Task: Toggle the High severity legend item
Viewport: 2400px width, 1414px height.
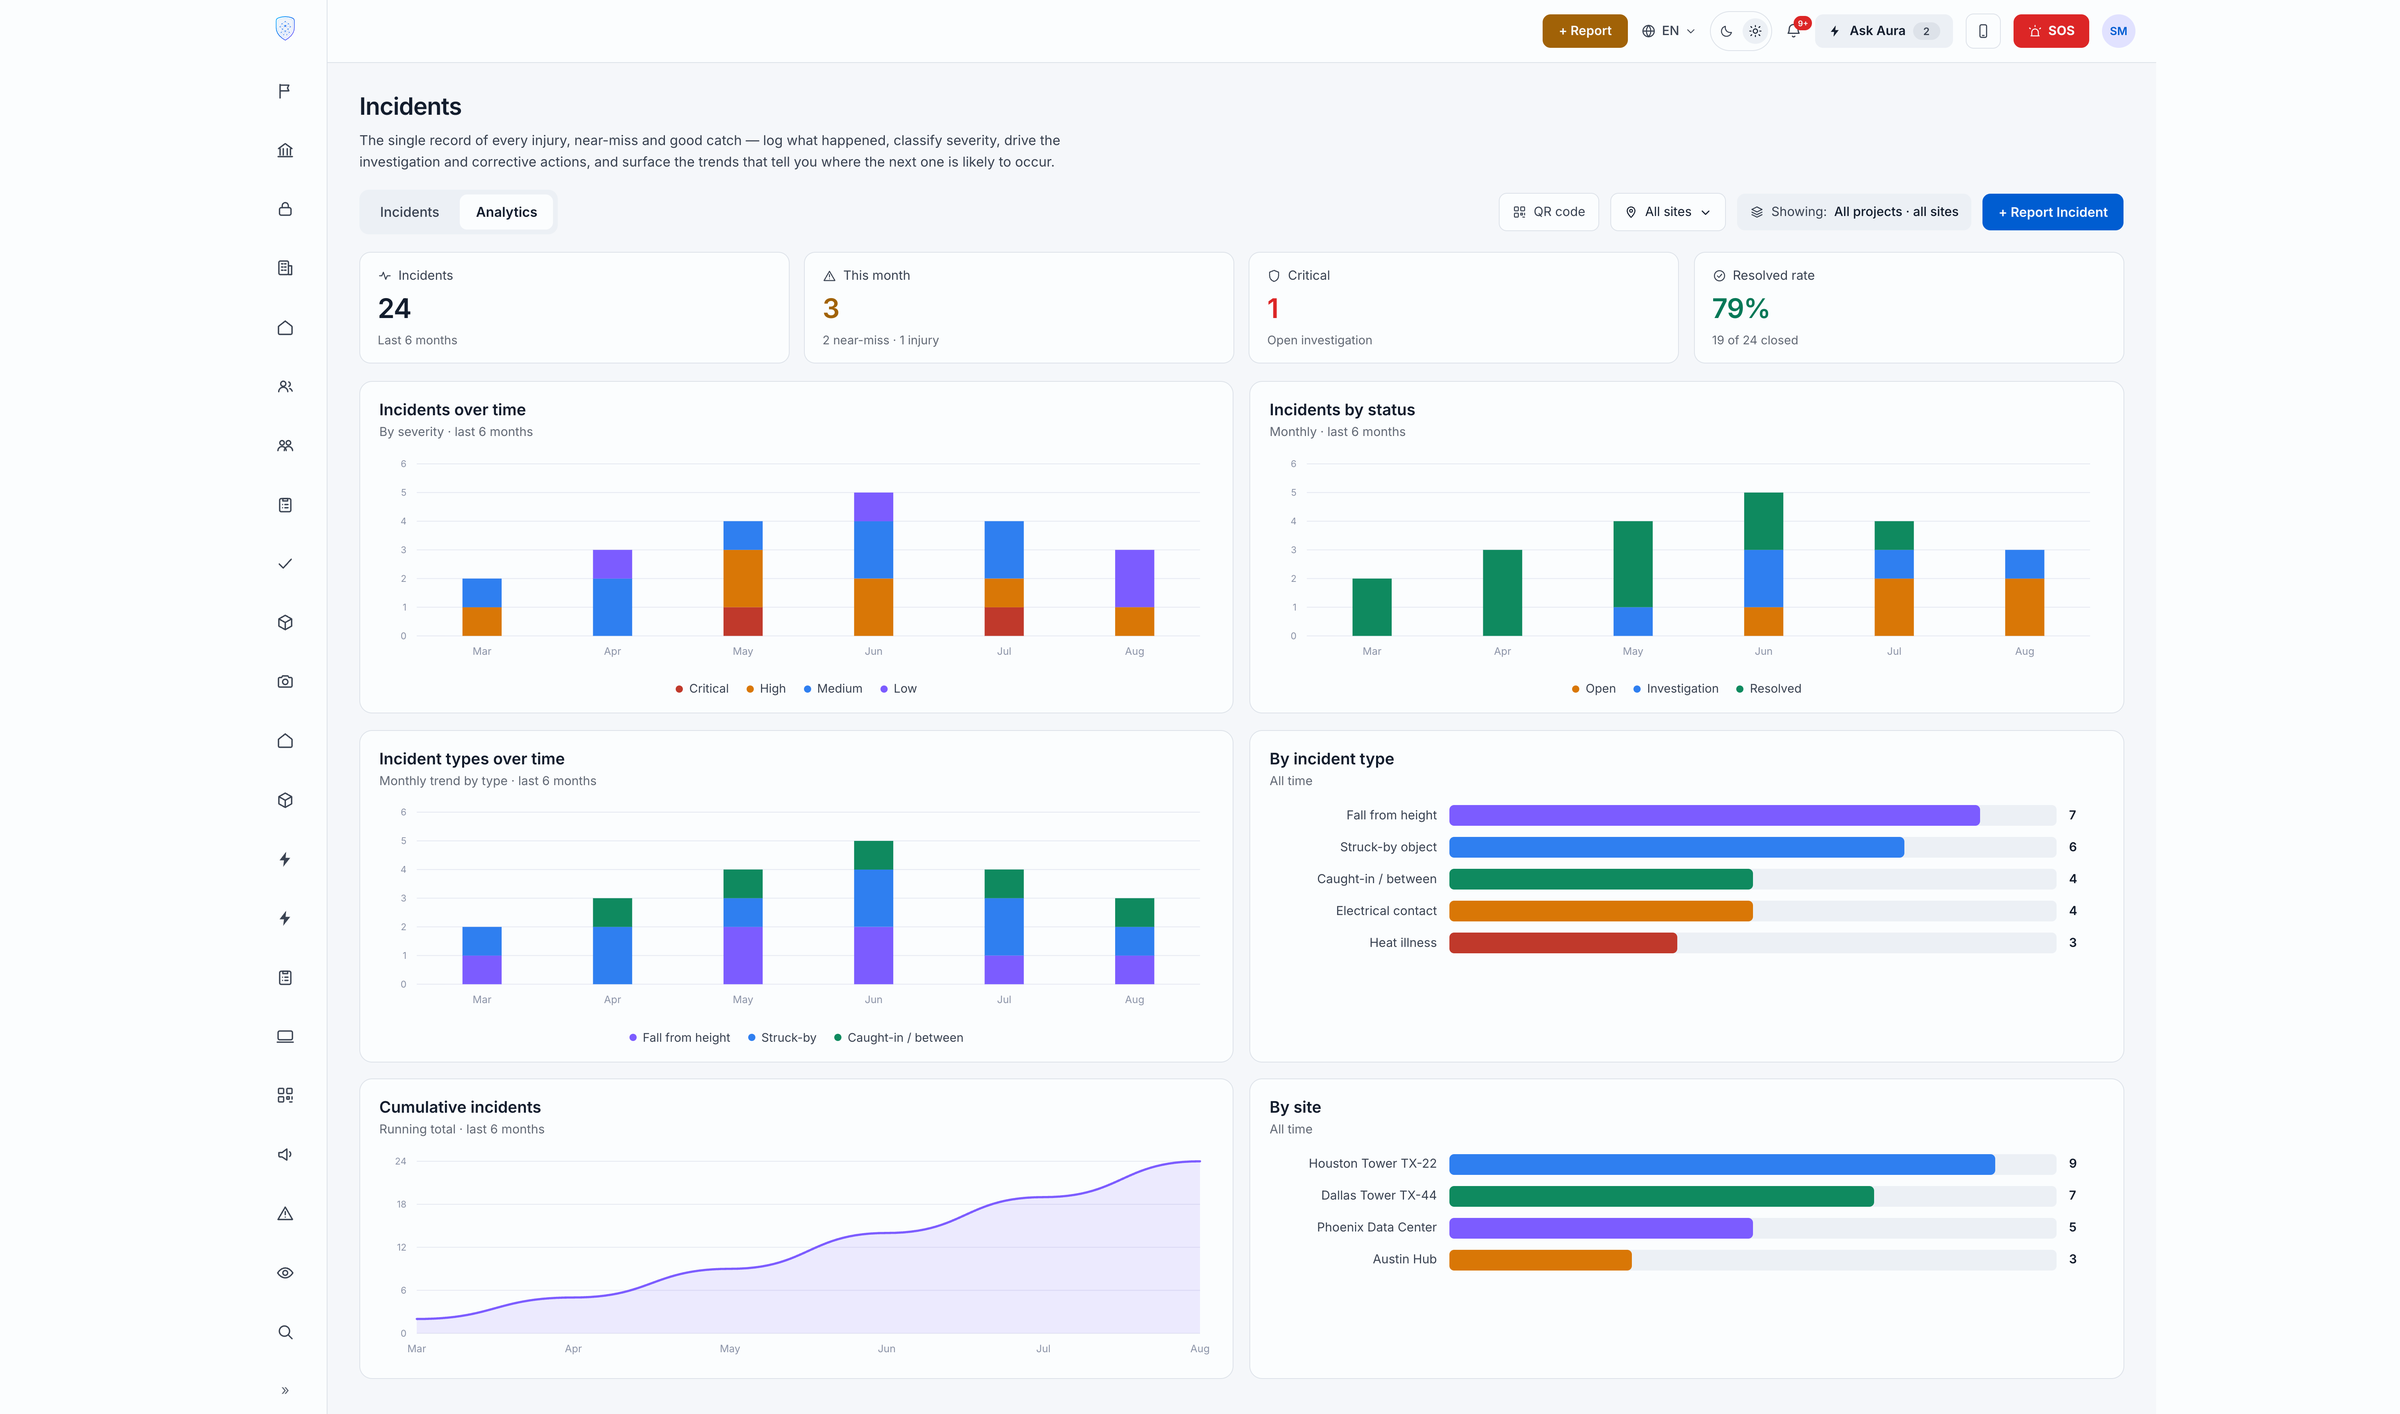Action: [x=766, y=689]
